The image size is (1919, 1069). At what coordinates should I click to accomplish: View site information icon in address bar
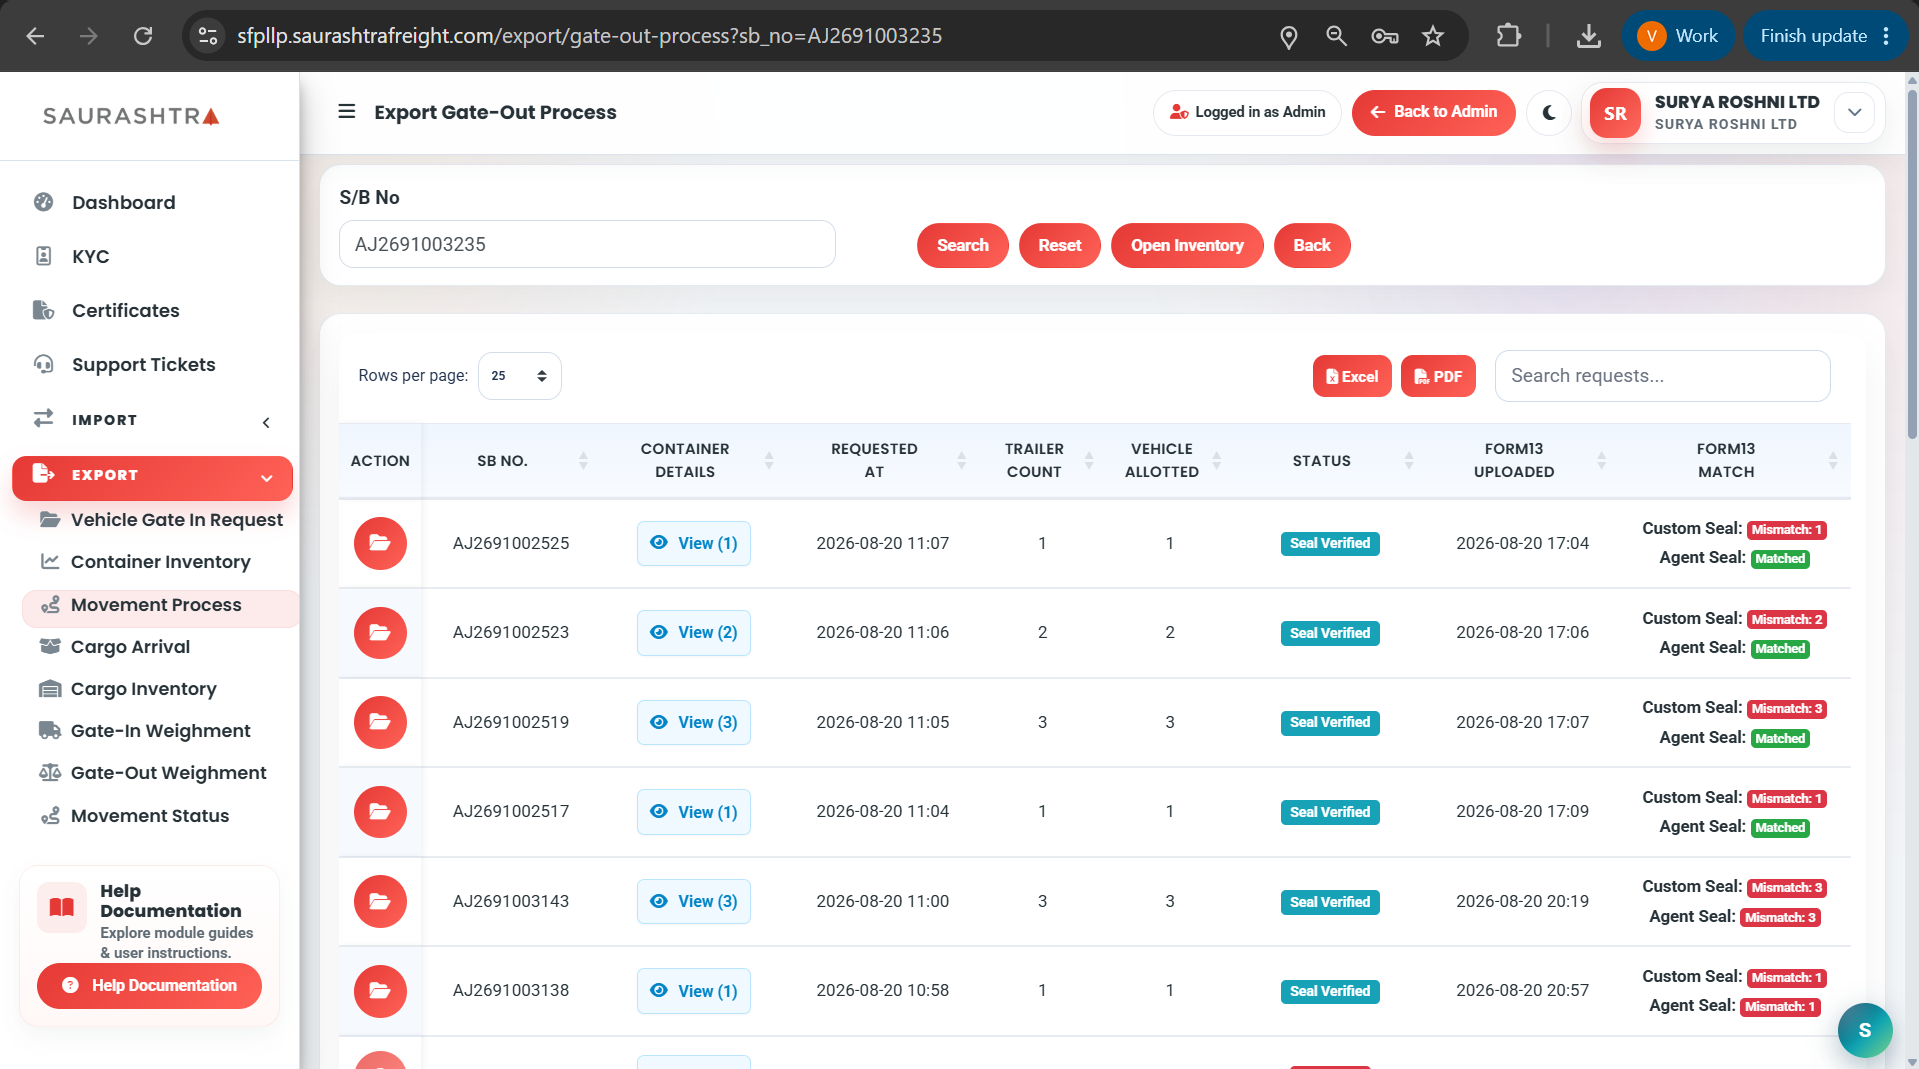coord(208,36)
